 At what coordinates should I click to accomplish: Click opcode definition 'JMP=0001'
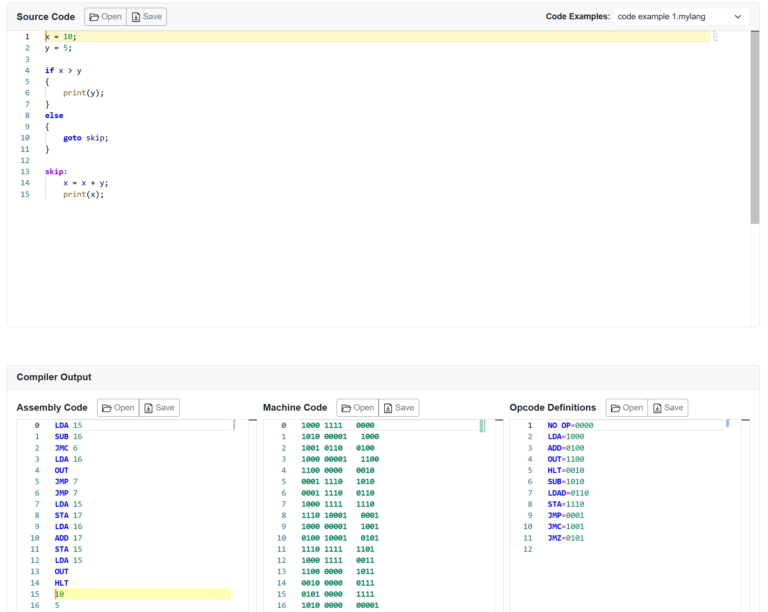tap(566, 516)
